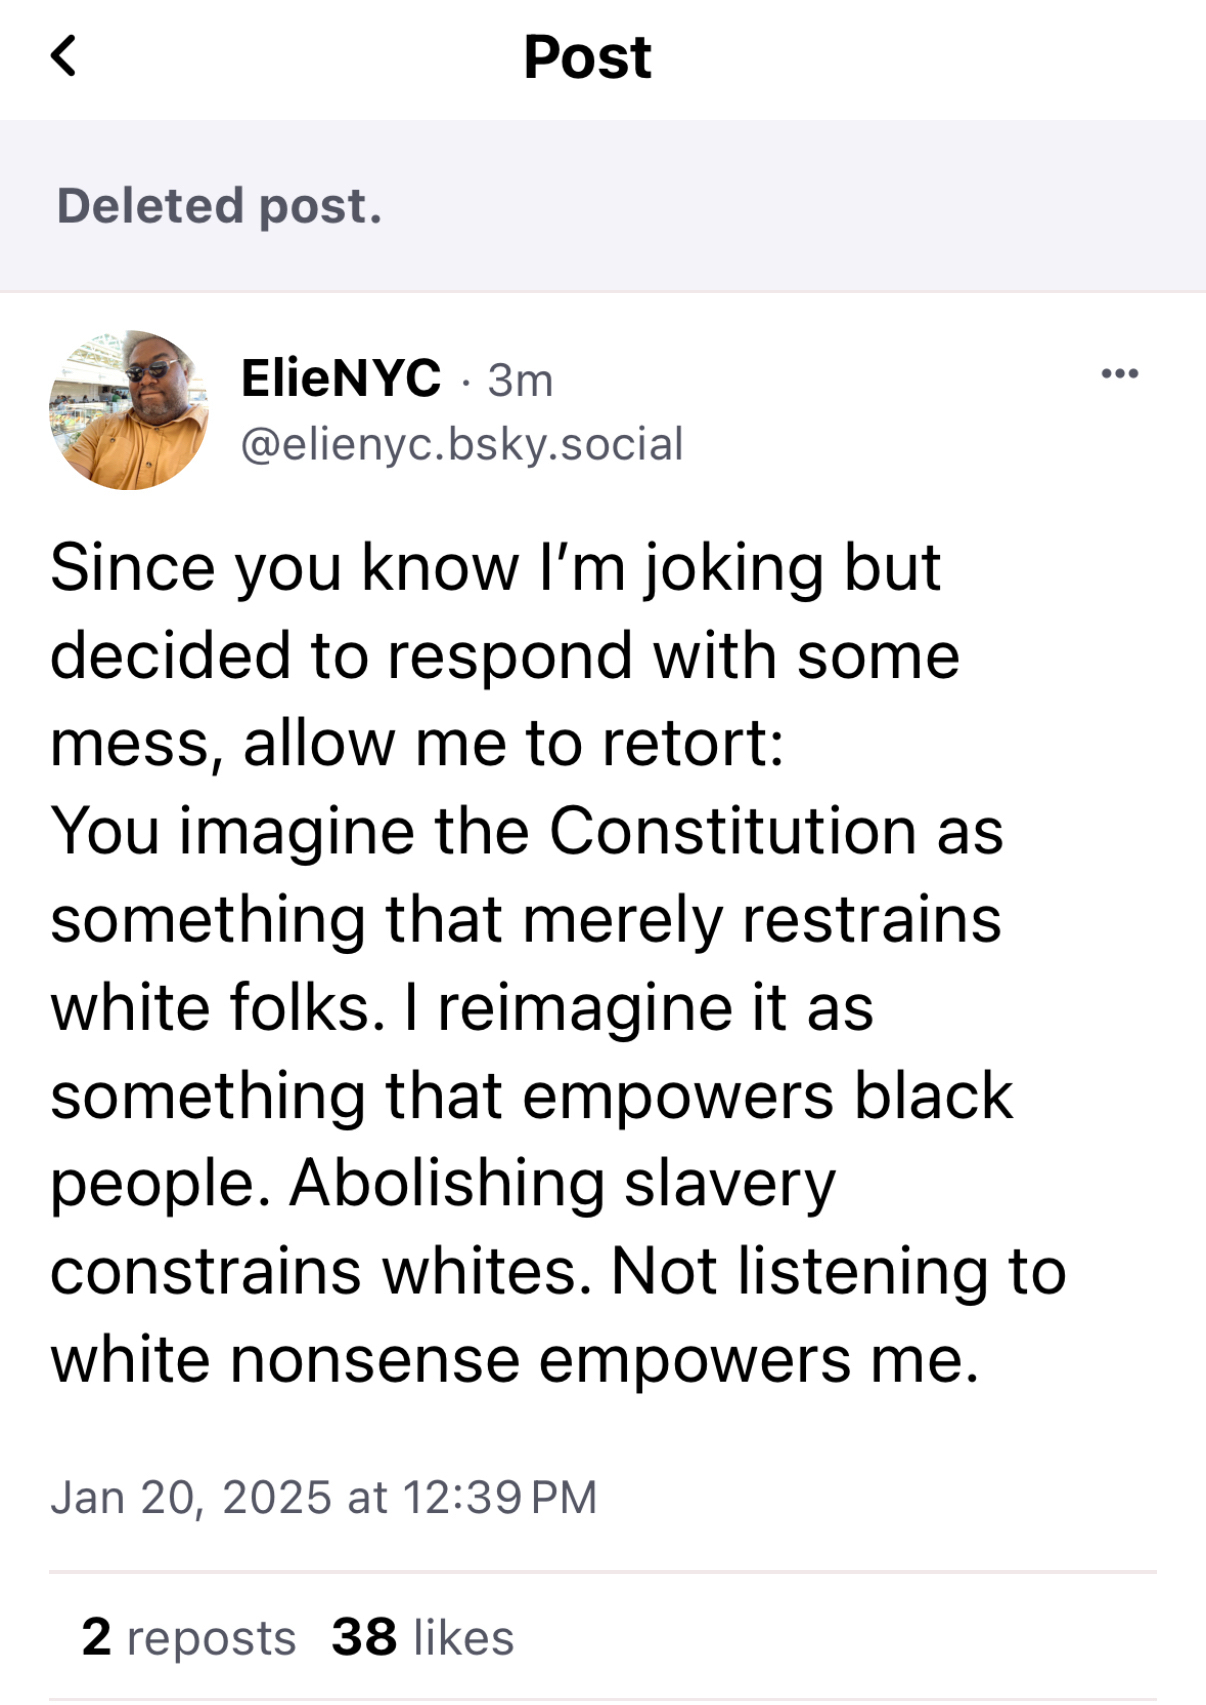Tap the back arrow icon
The height and width of the screenshot is (1705, 1206).
pyautogui.click(x=63, y=56)
